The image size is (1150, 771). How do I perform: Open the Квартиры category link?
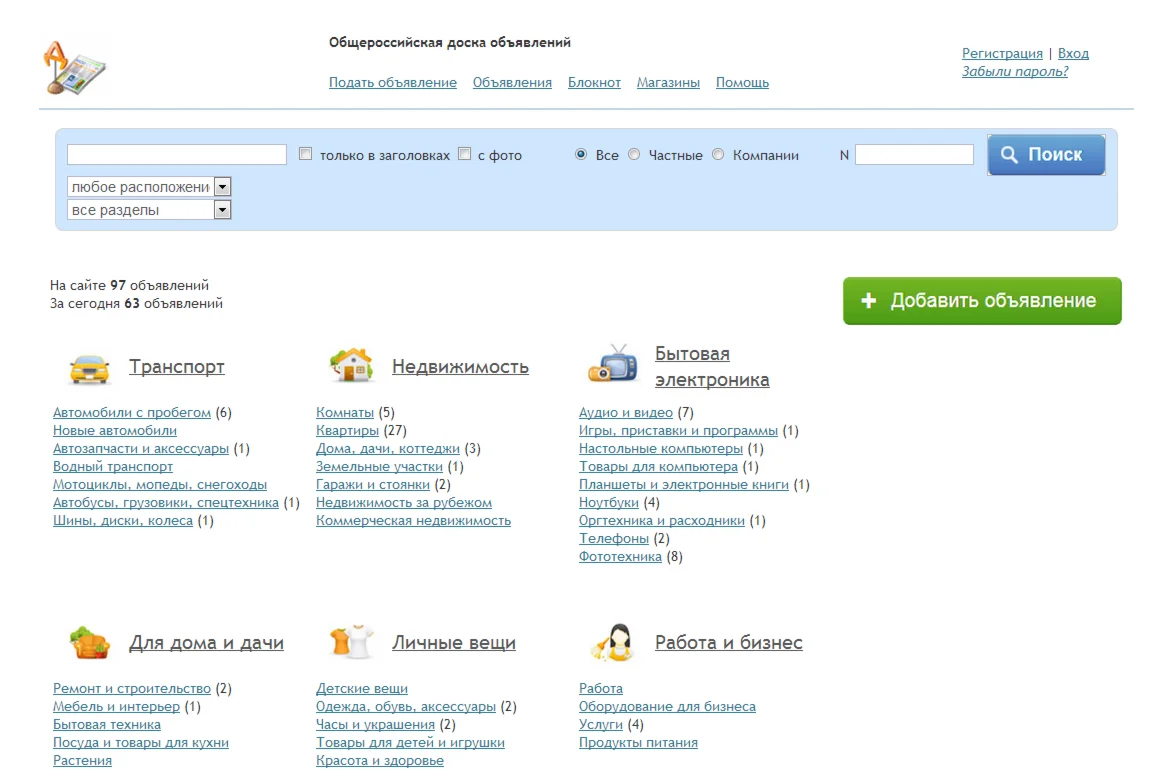pyautogui.click(x=347, y=431)
